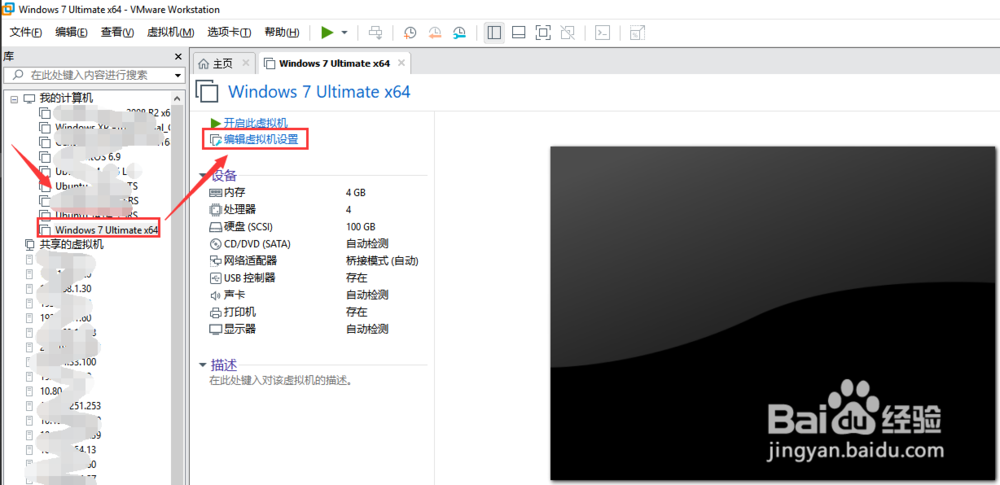This screenshot has width=1000, height=485.
Task: Click the stretch guest display toolbar icon
Action: coord(637,33)
